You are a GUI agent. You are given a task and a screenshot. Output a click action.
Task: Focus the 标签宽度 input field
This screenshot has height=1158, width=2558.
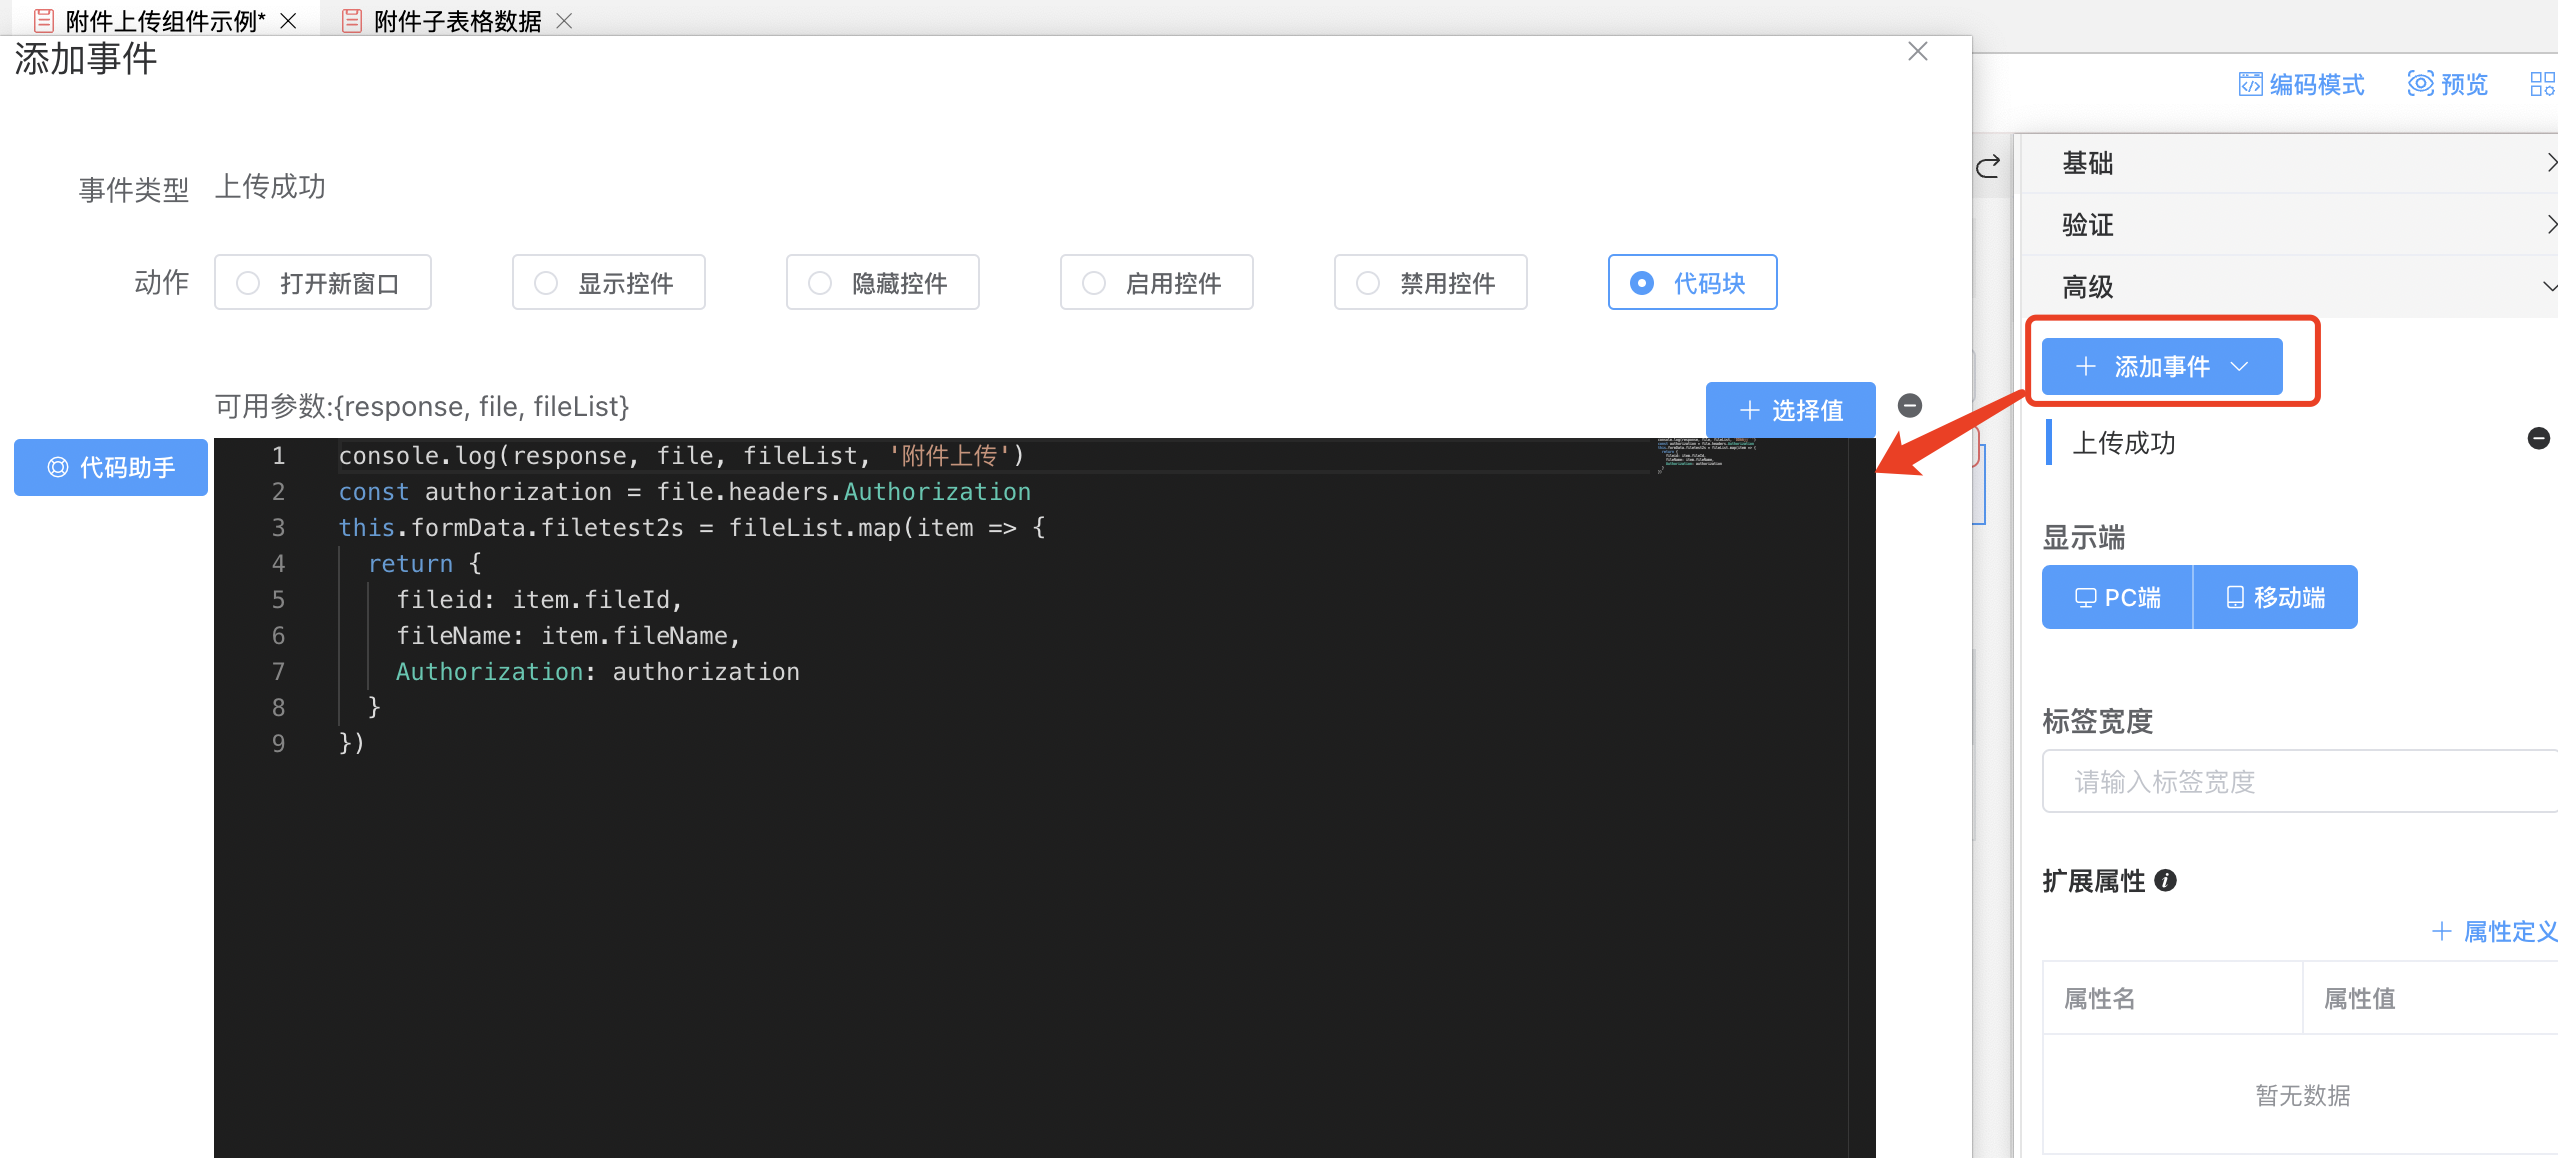pyautogui.click(x=2300, y=782)
